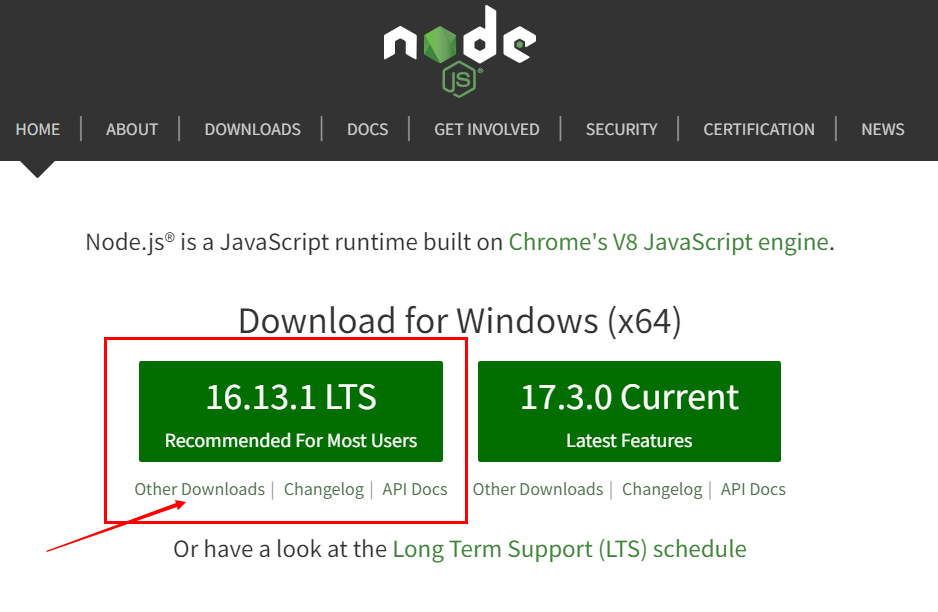This screenshot has height=612, width=938.
Task: Open the DOCS section
Action: click(x=367, y=129)
